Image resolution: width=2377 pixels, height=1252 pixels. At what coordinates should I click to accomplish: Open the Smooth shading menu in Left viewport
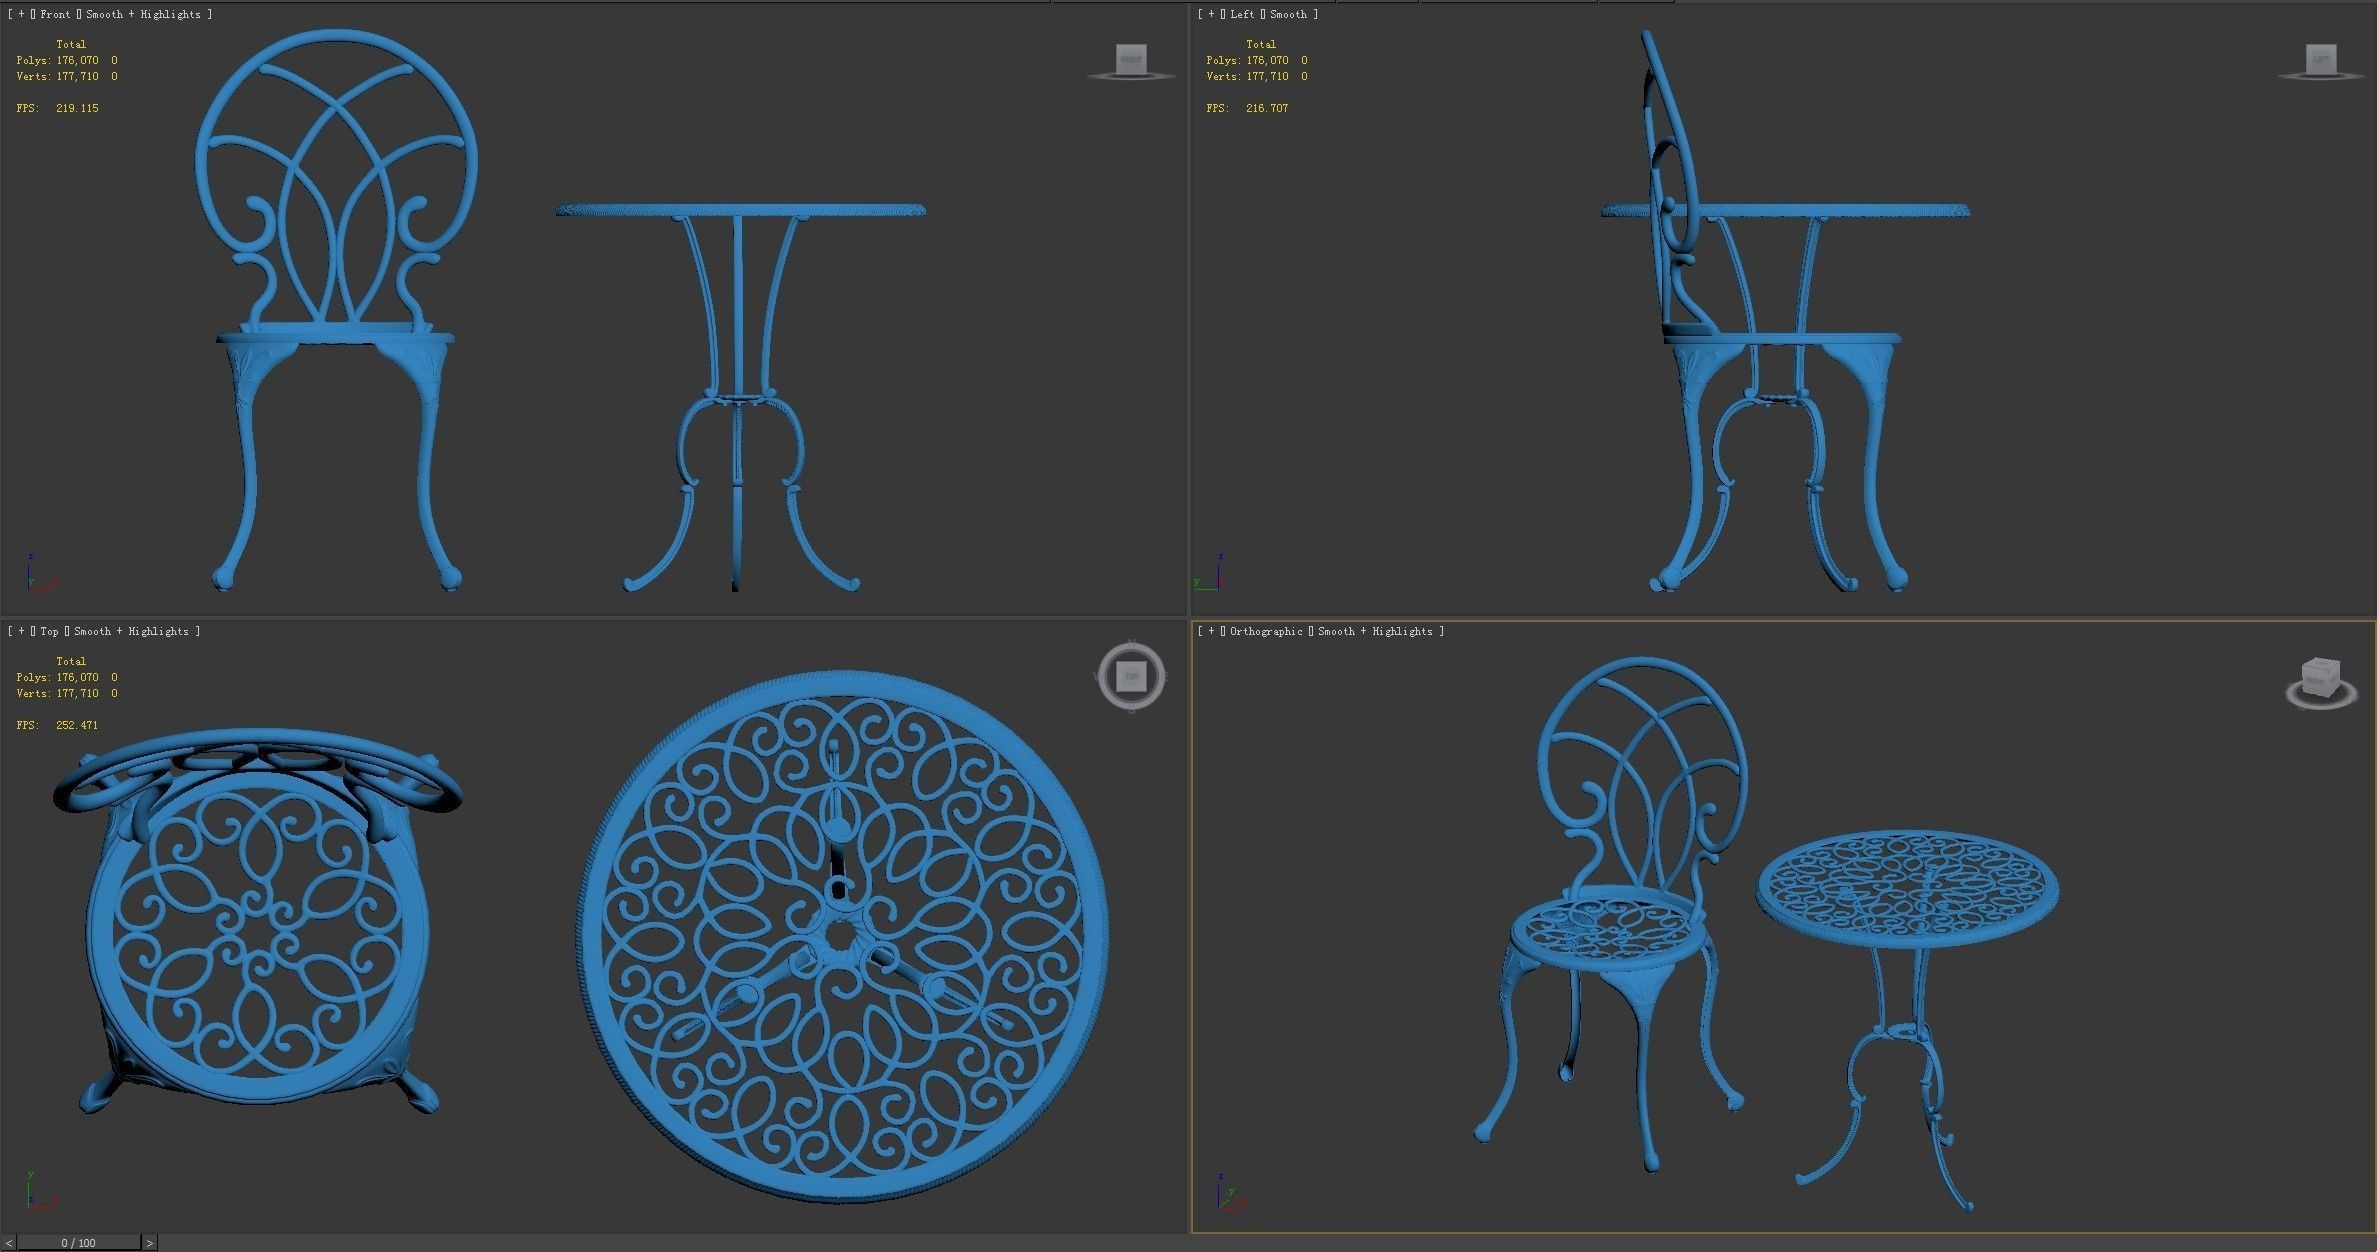click(1288, 14)
